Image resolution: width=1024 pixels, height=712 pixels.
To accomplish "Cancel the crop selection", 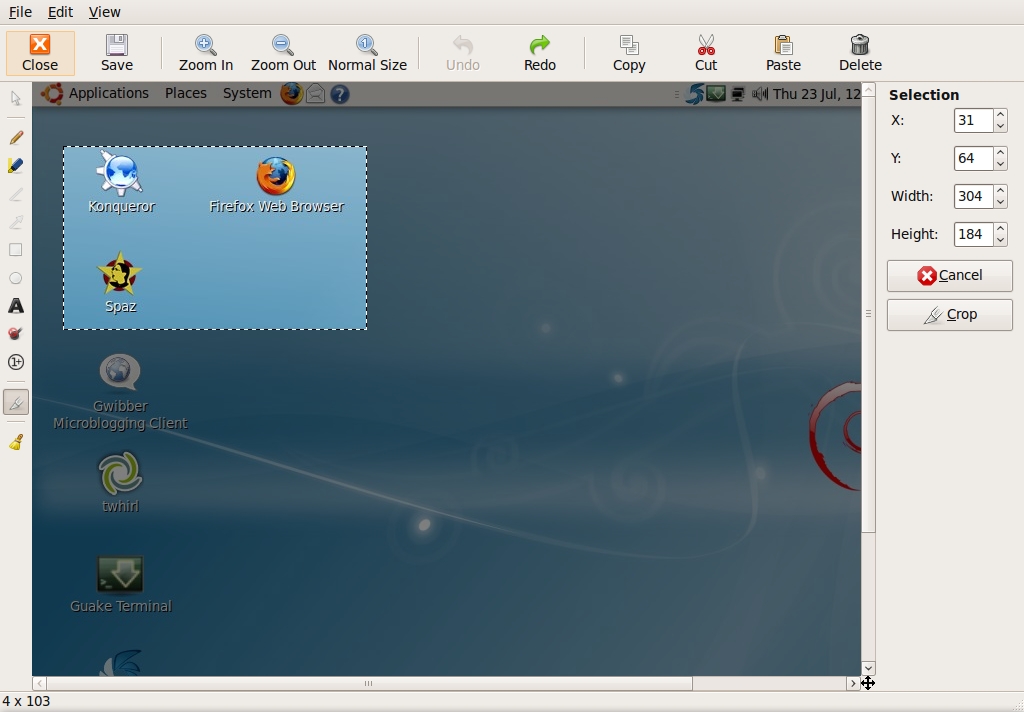I will tap(950, 276).
